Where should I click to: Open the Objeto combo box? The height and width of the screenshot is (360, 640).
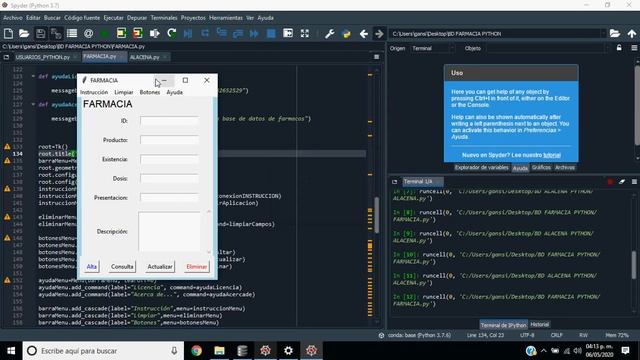coord(547,48)
